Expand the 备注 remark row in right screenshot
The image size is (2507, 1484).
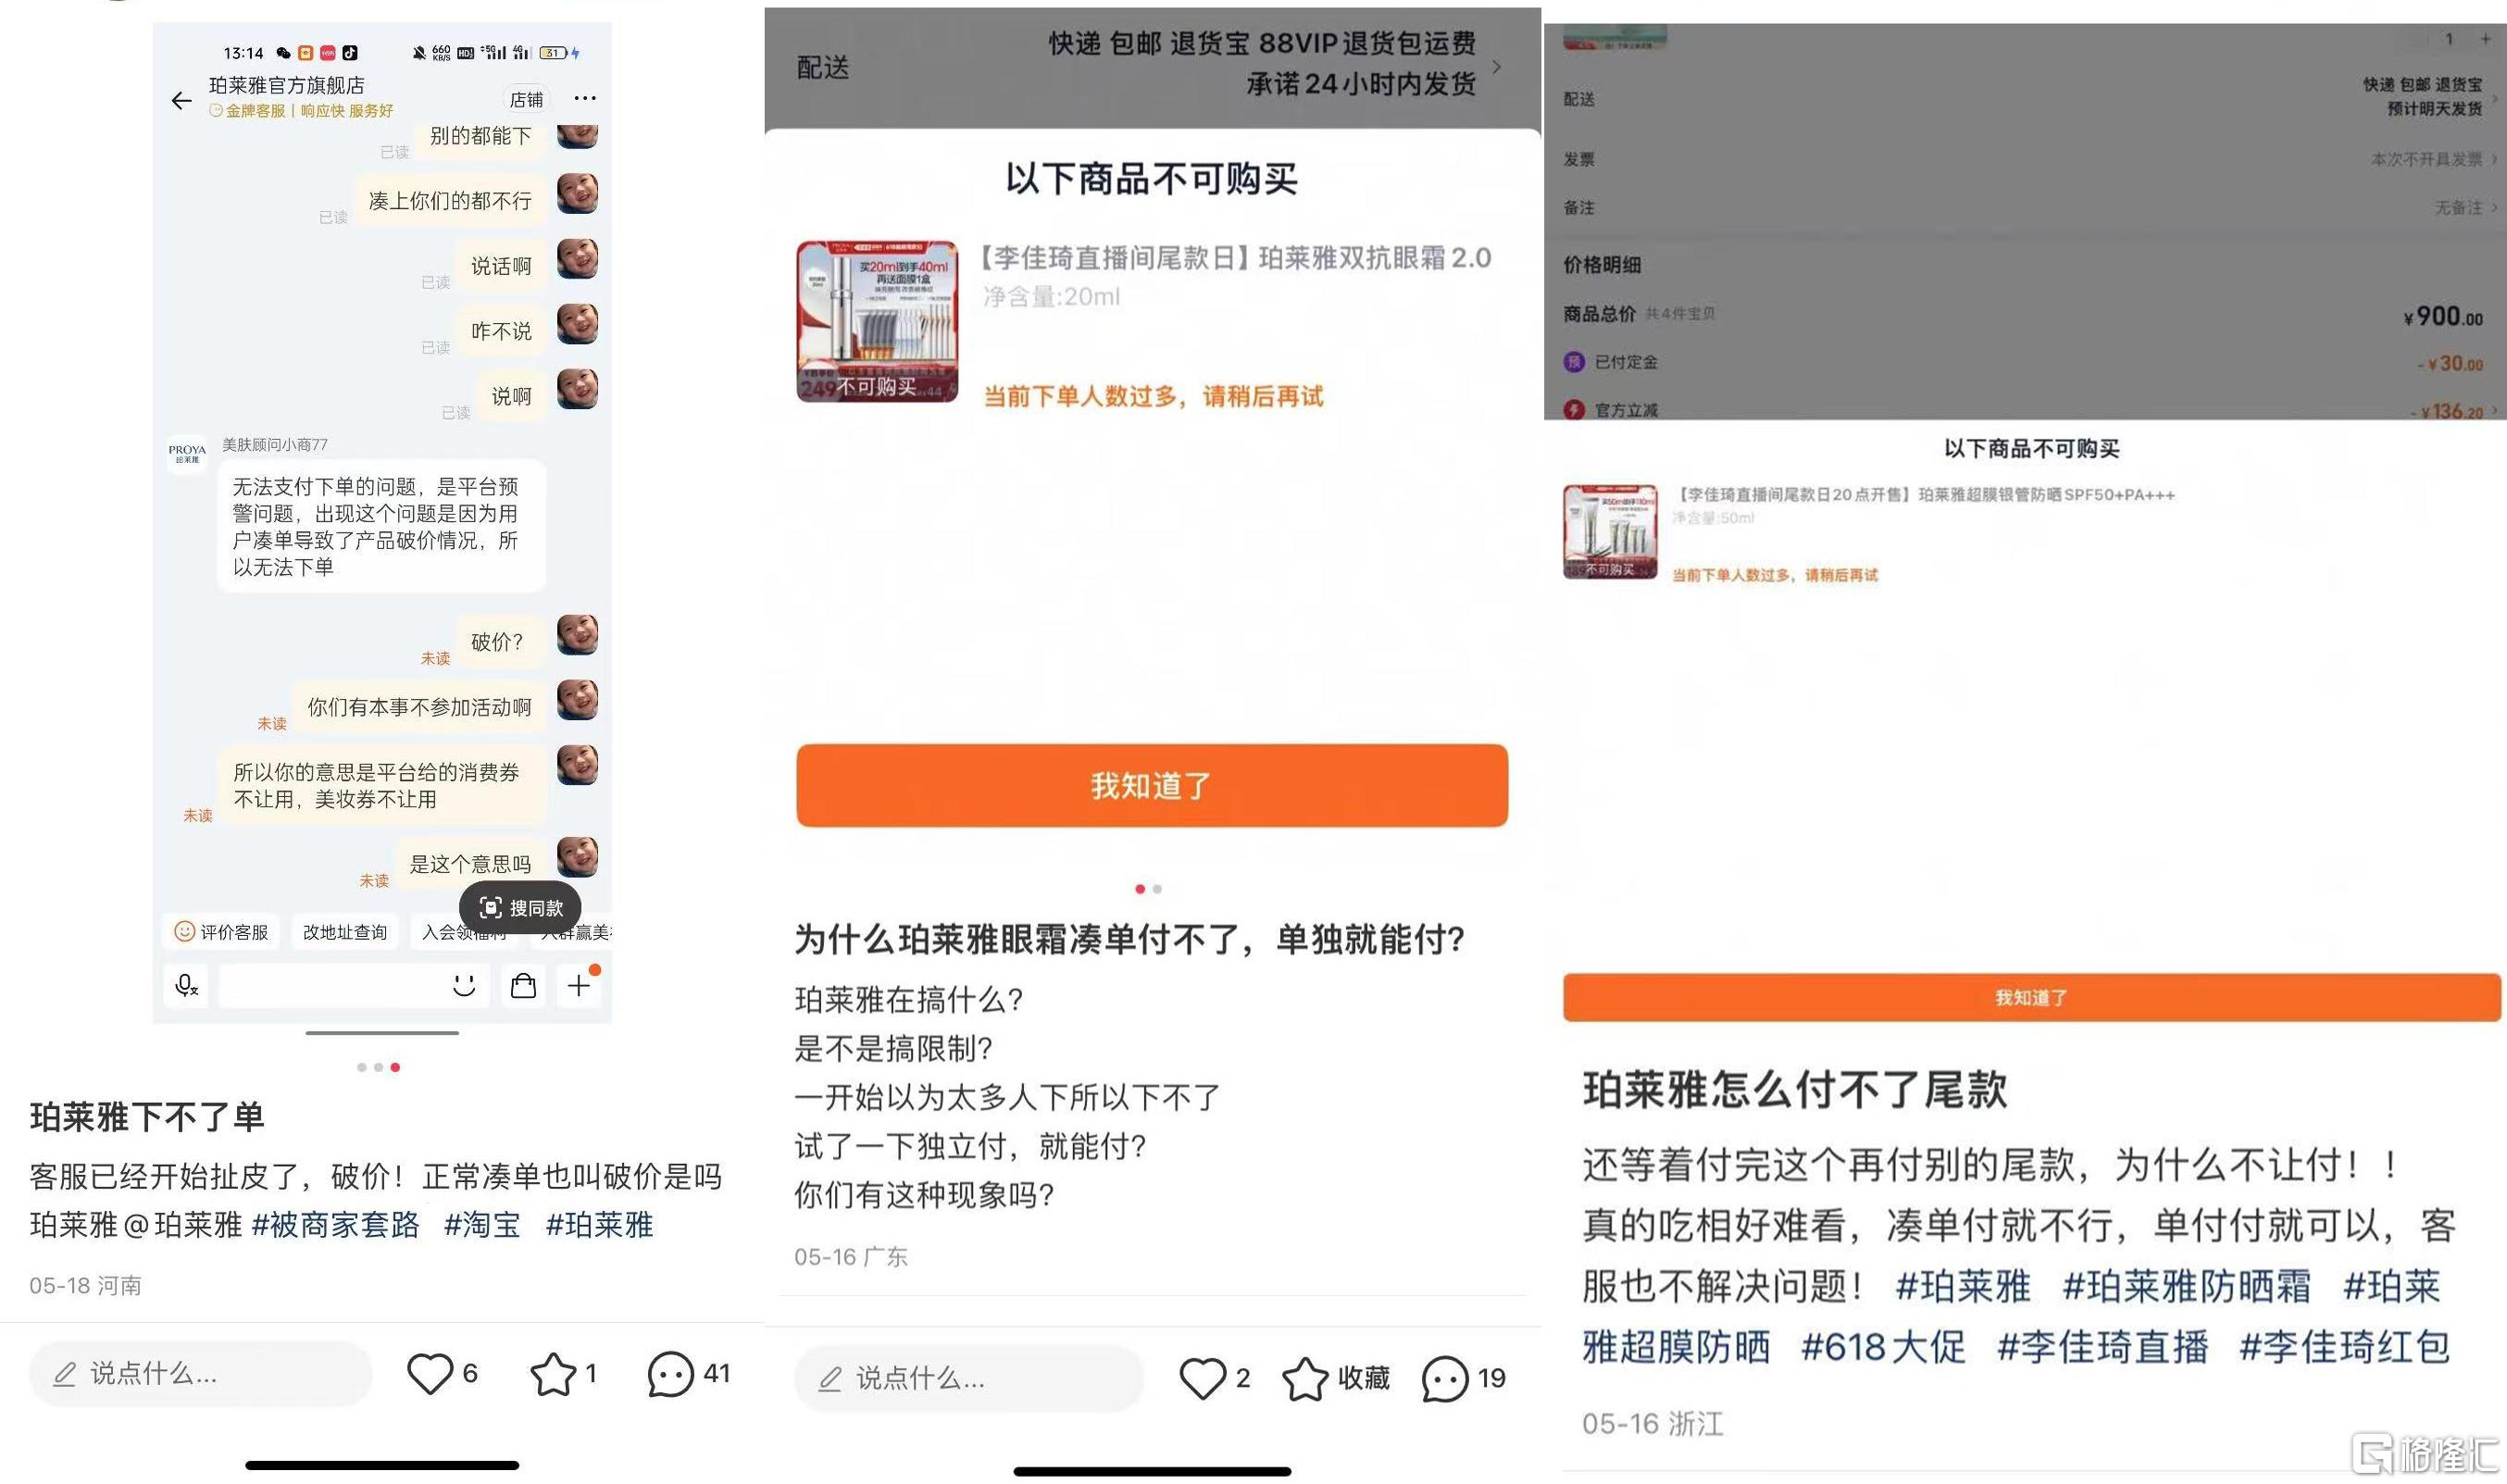[x=2030, y=208]
